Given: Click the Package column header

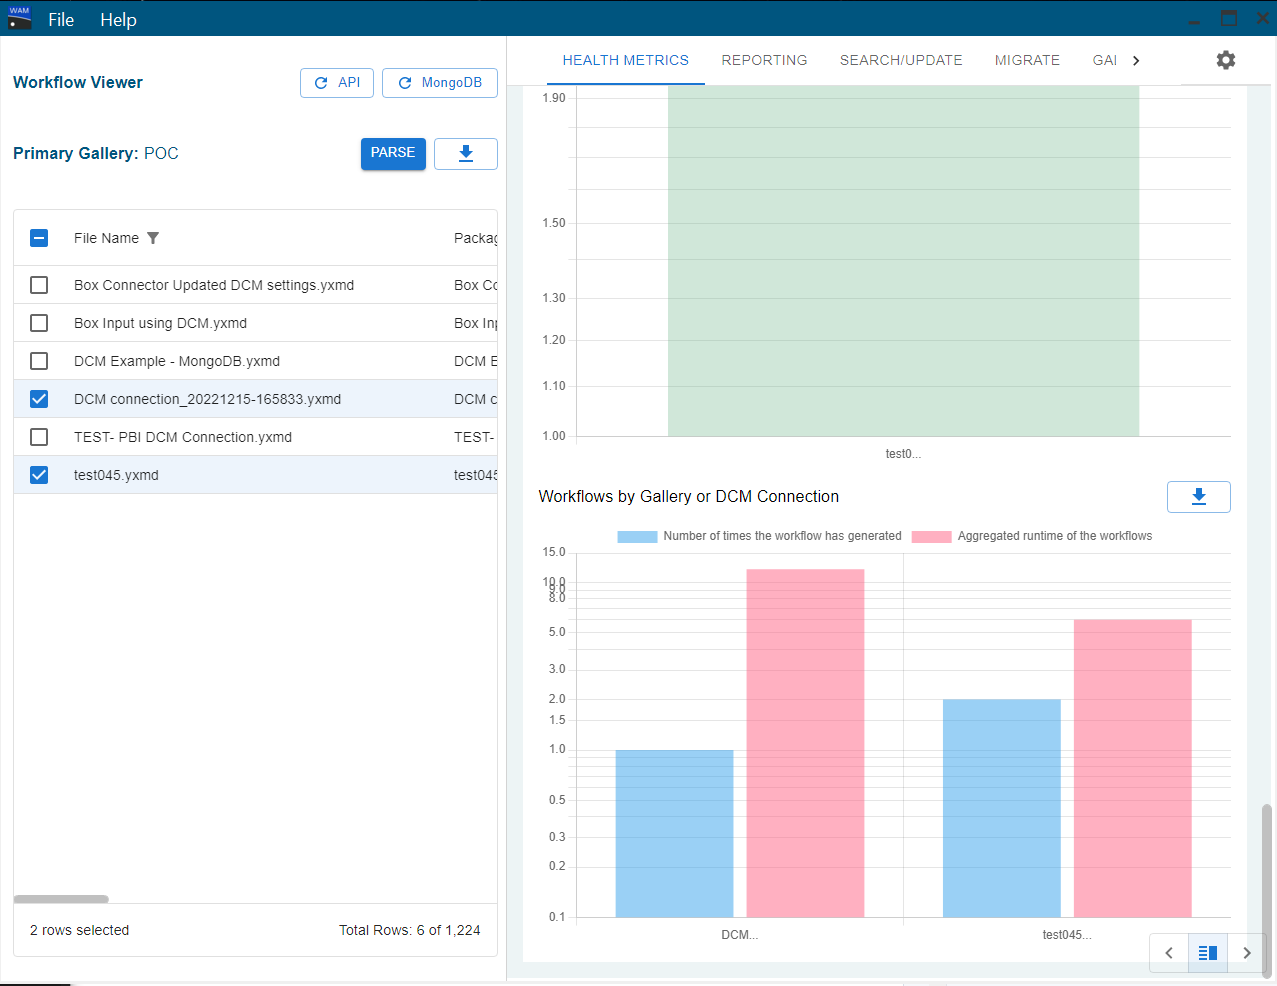Looking at the screenshot, I should 475,238.
